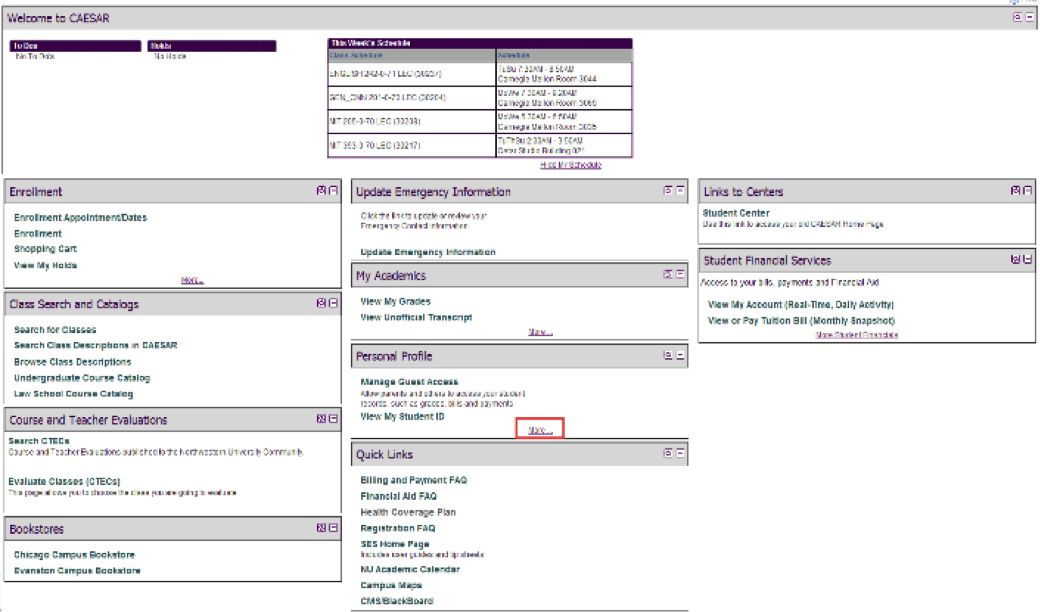Open Evaluate Classes (CTECs) link
1040x612 pixels.
[64, 481]
